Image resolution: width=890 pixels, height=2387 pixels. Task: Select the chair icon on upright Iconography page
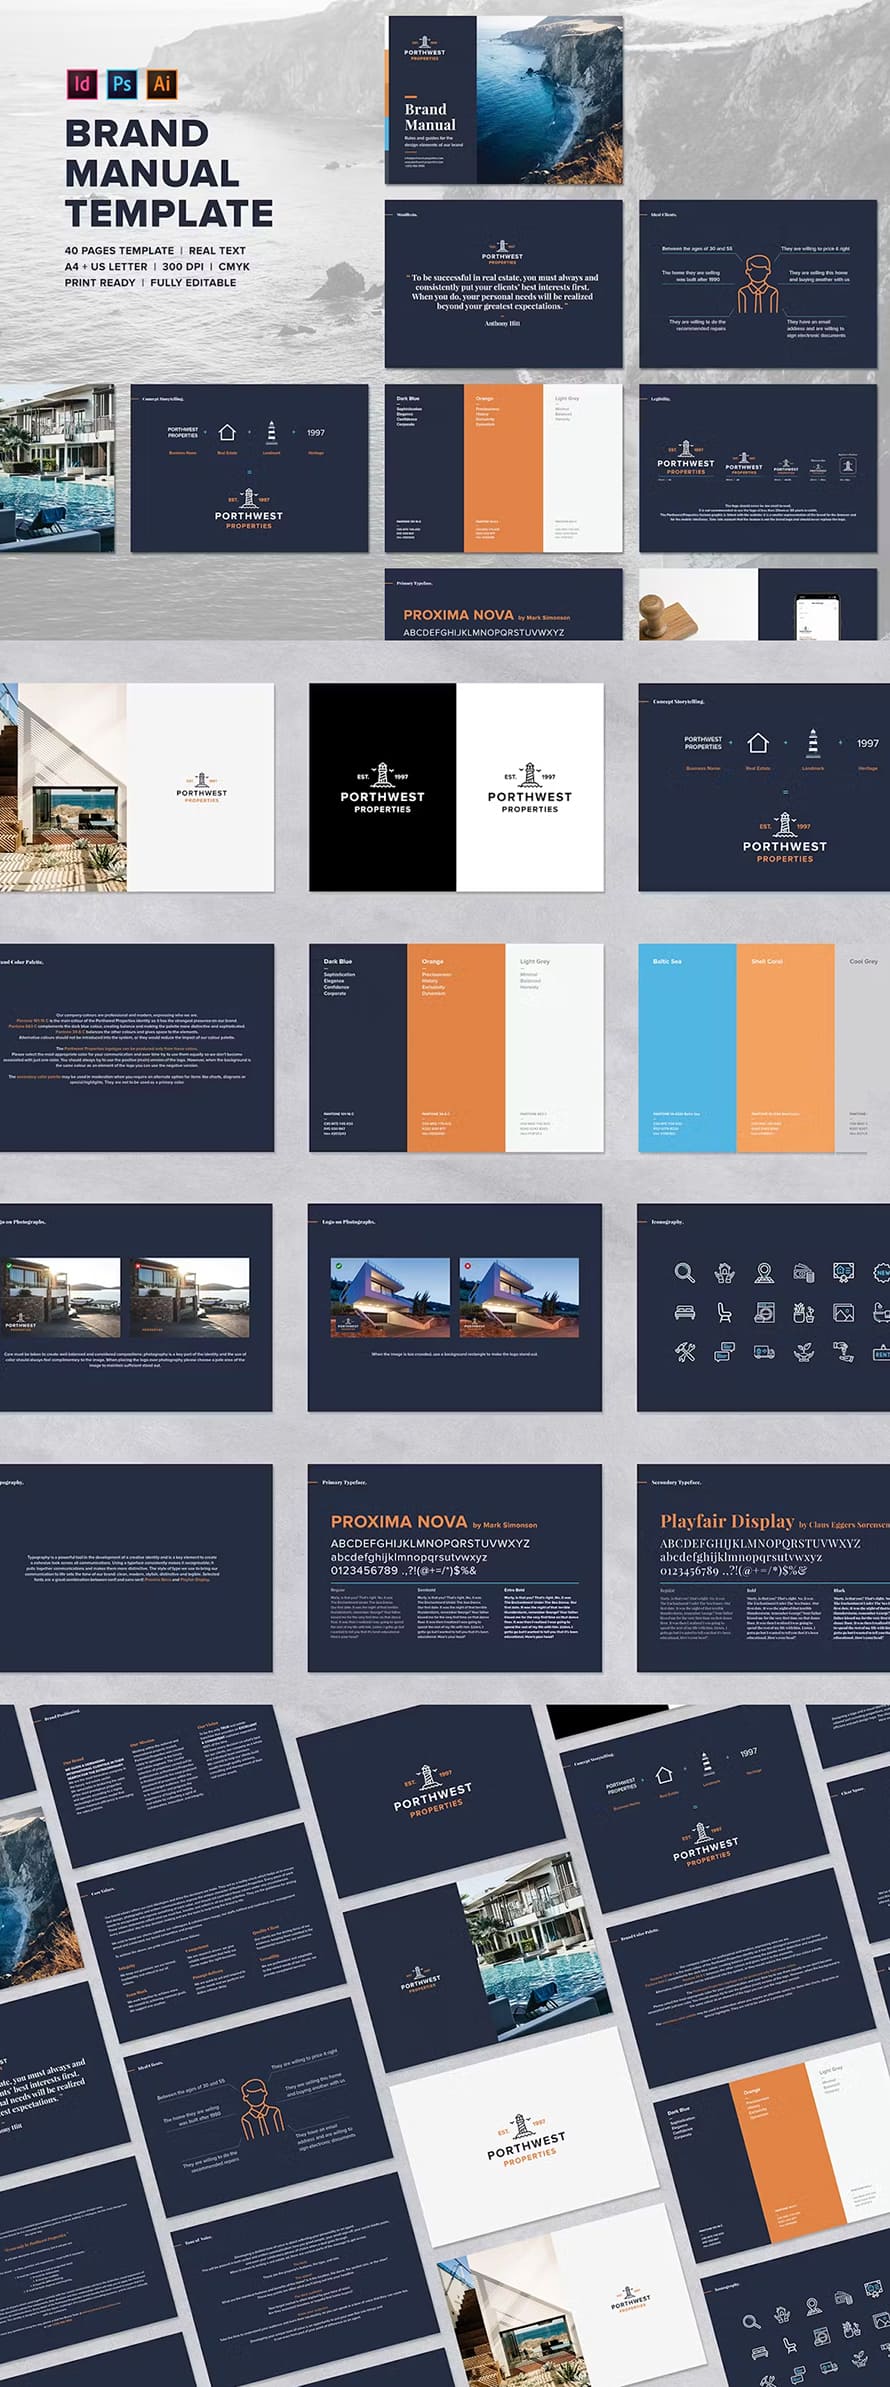724,1312
